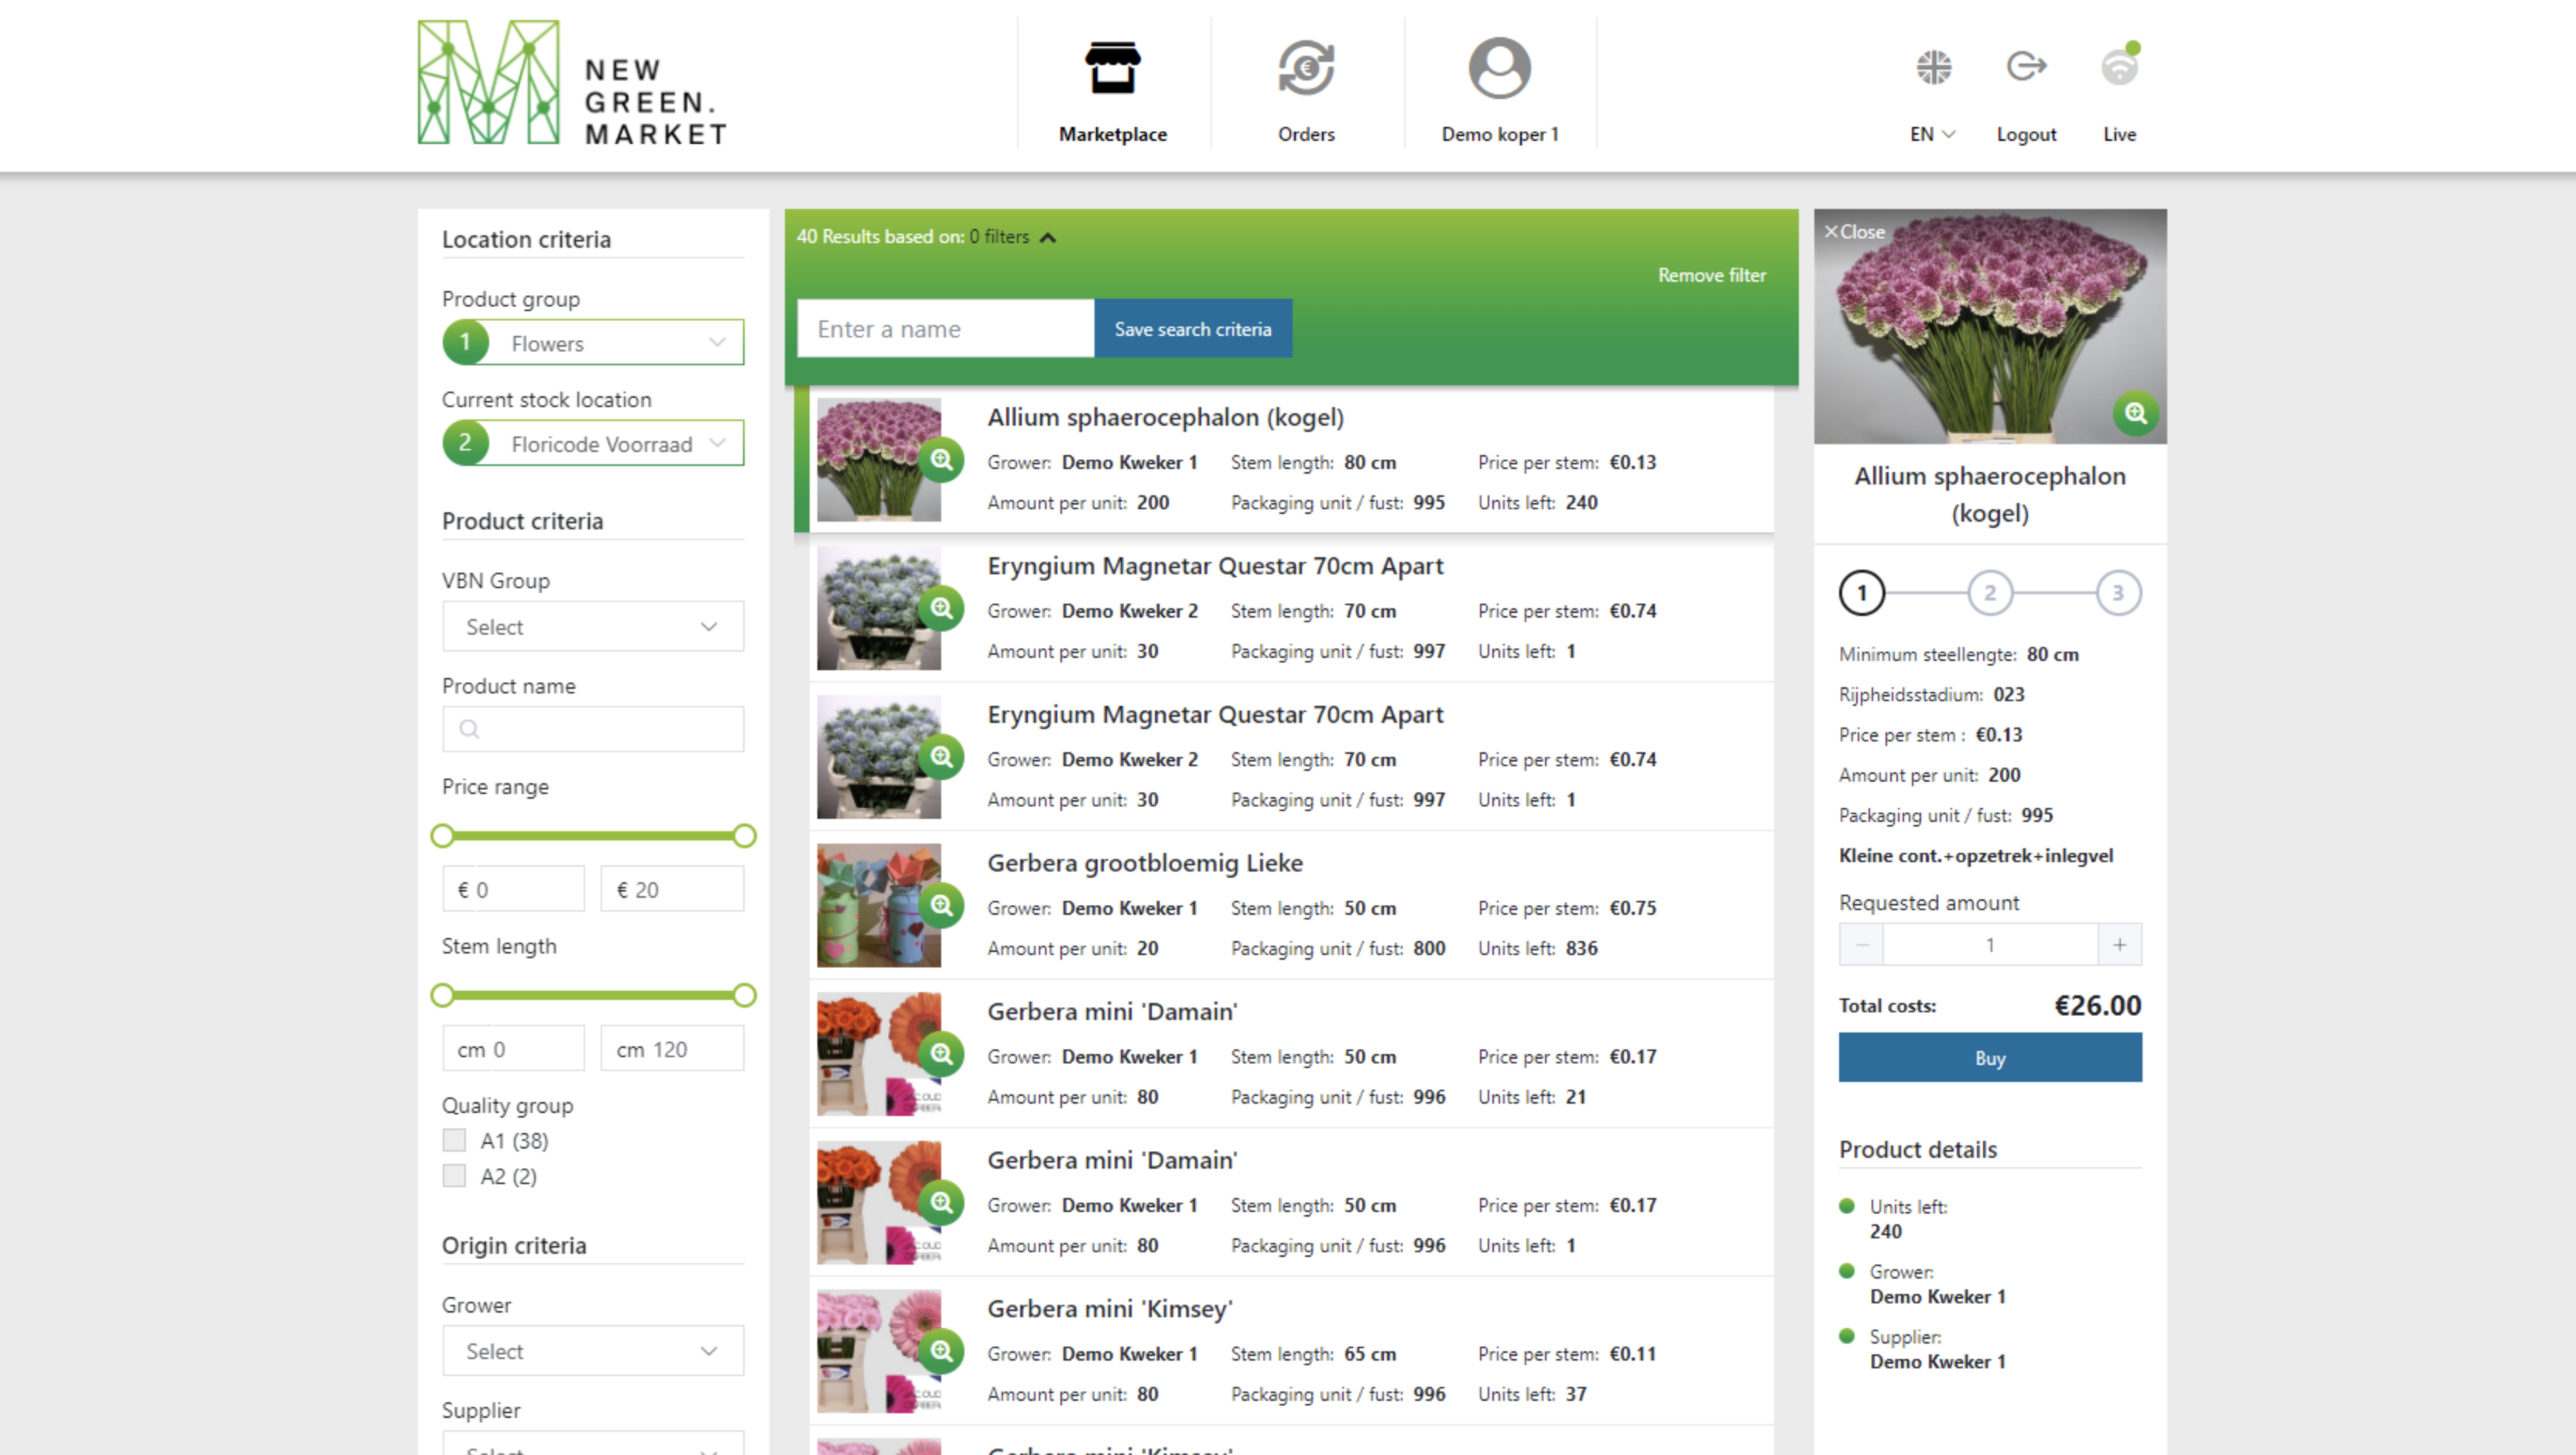The height and width of the screenshot is (1455, 2576).
Task: Click the Requested amount number field
Action: click(1989, 944)
